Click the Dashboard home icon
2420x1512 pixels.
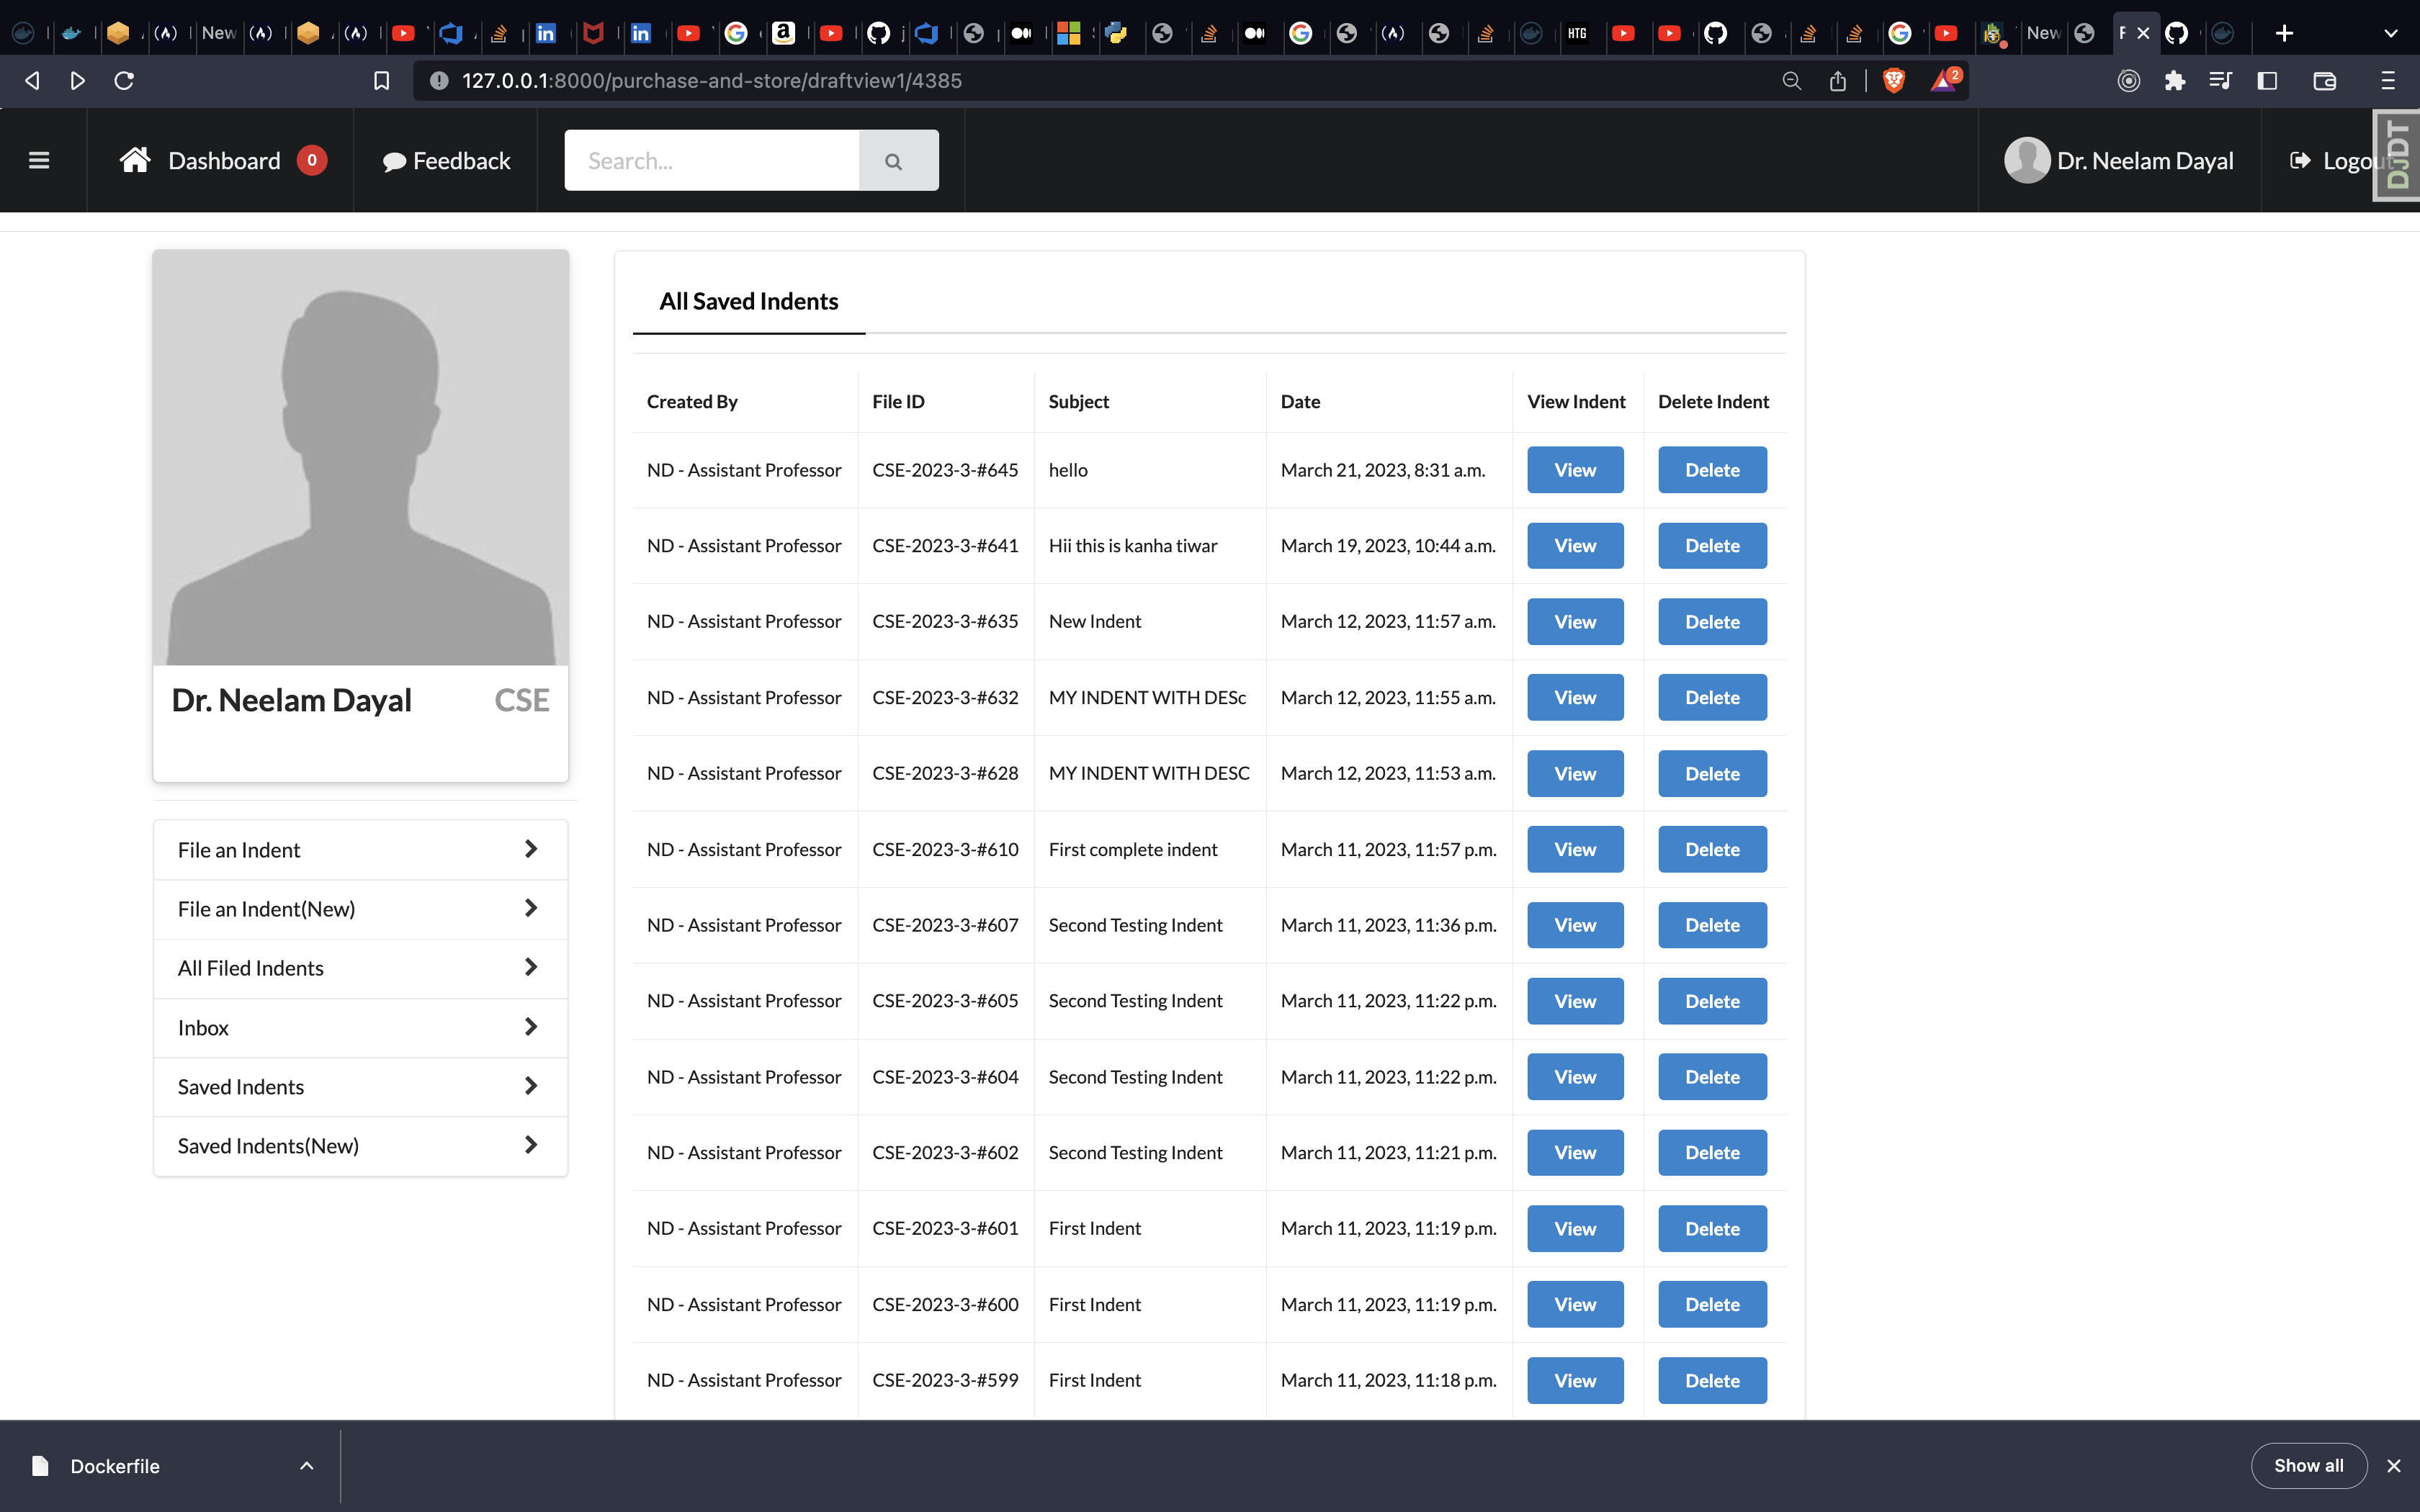coord(135,160)
